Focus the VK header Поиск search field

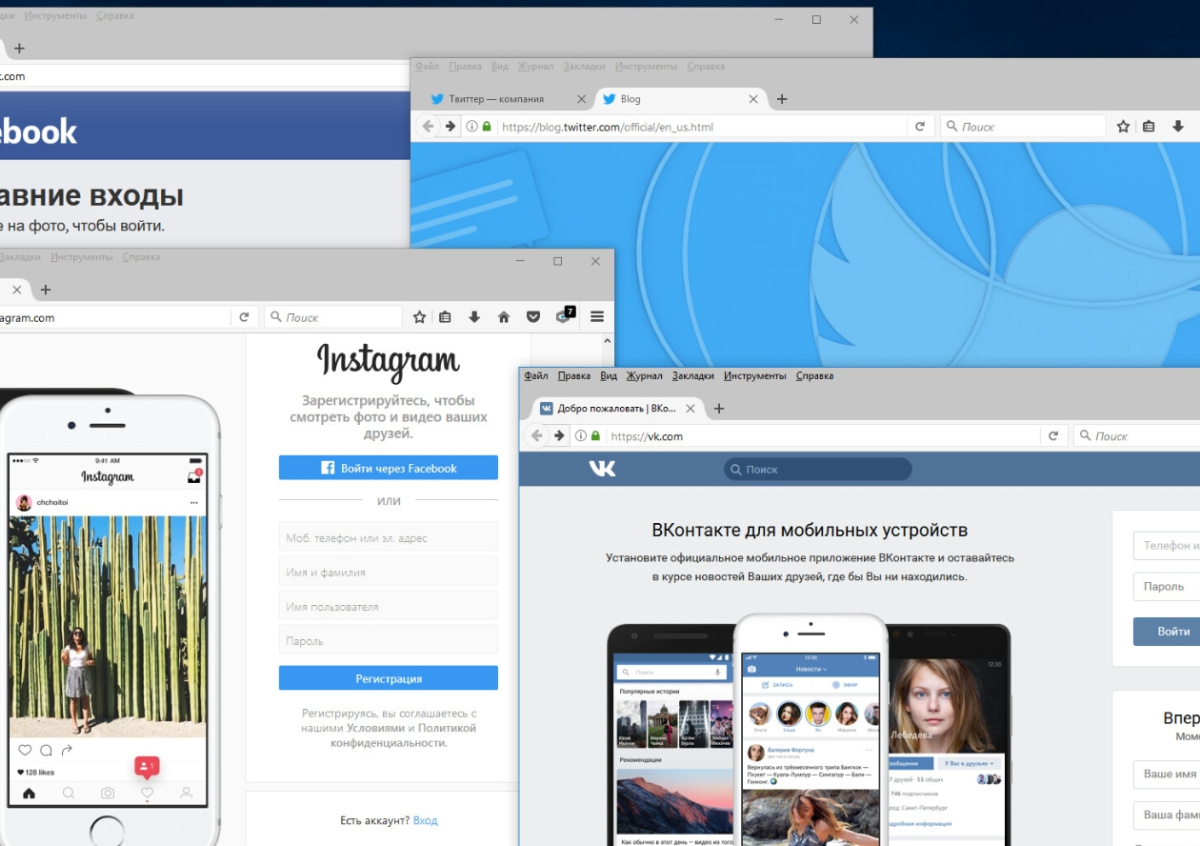point(818,469)
